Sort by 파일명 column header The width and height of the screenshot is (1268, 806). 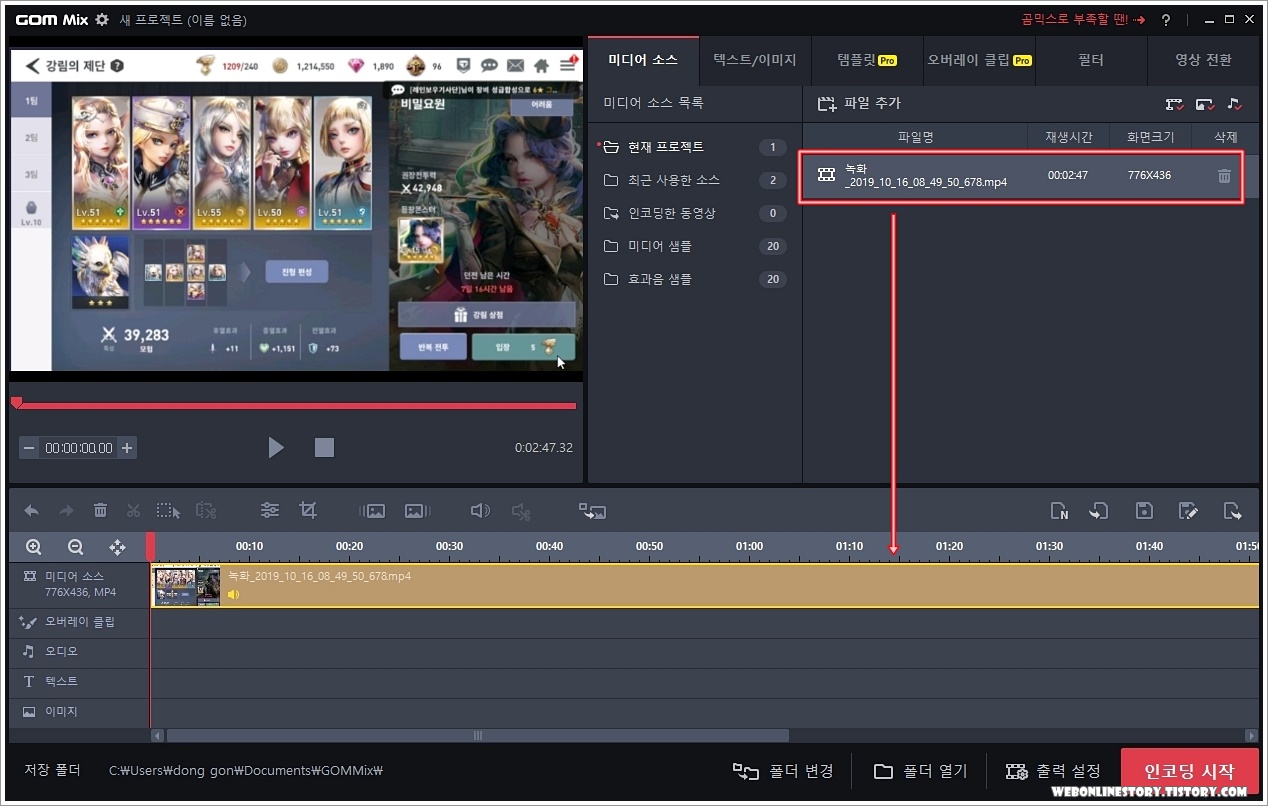tap(915, 137)
